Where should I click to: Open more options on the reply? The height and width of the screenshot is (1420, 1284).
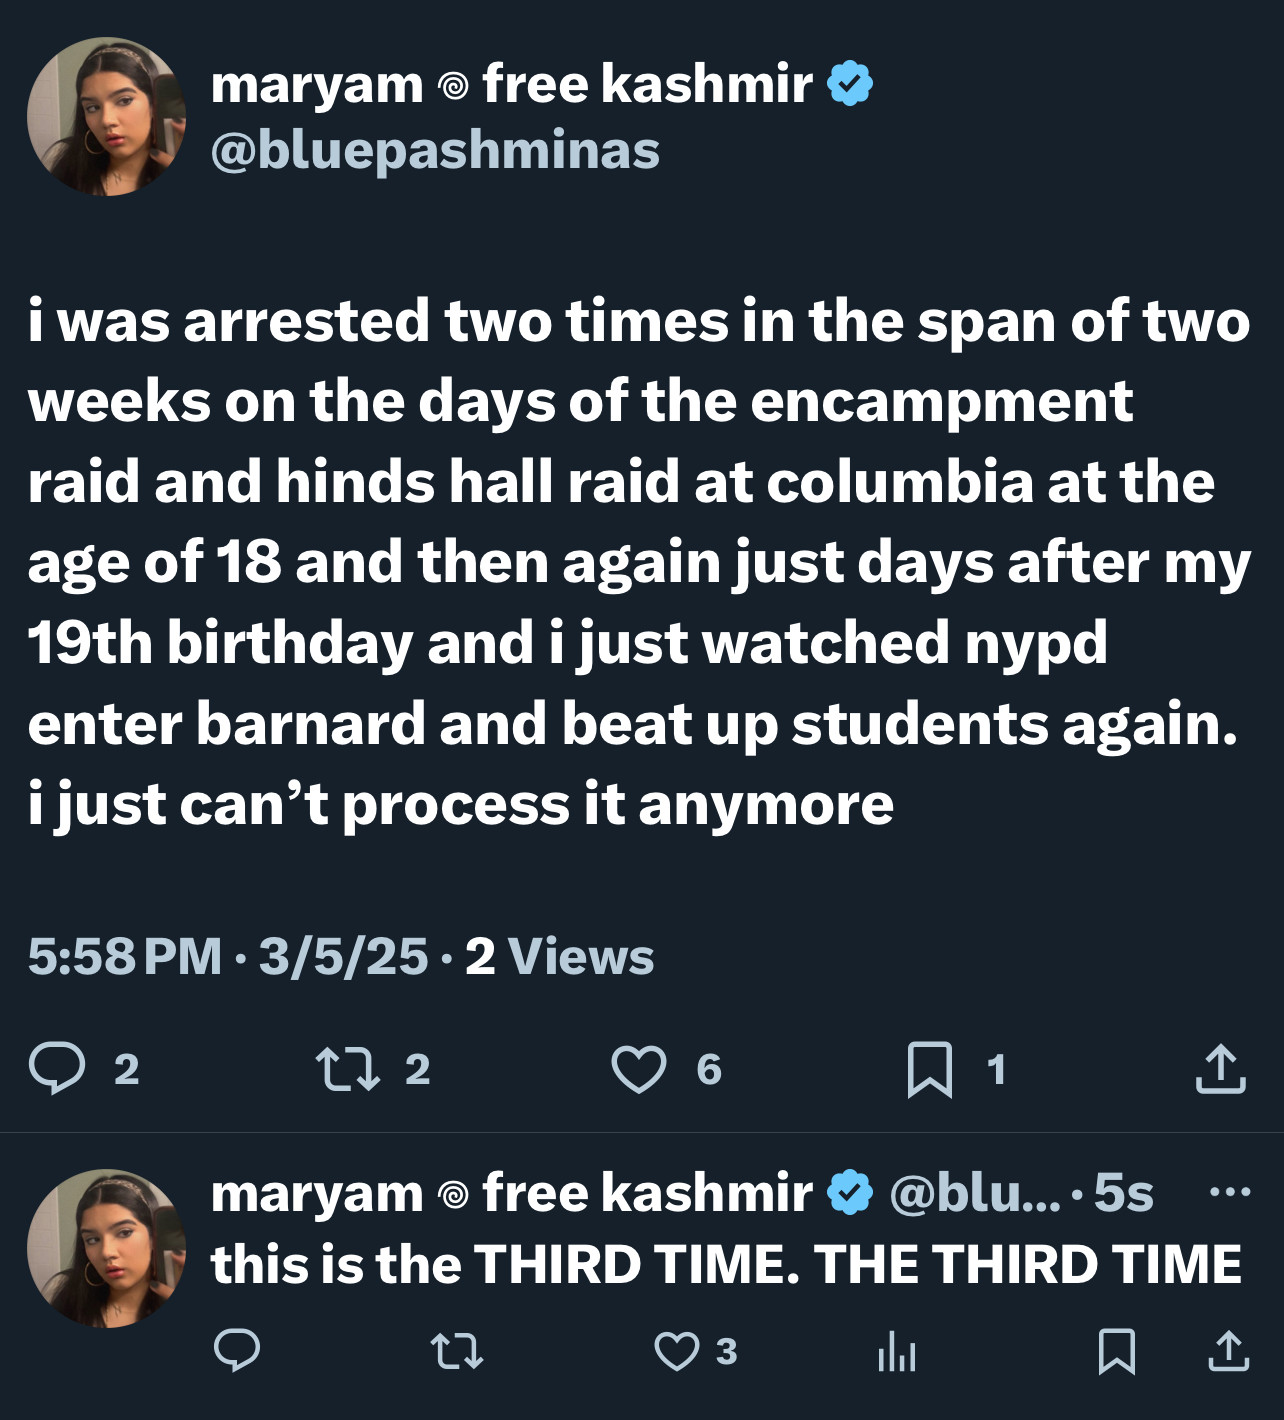click(1229, 1191)
